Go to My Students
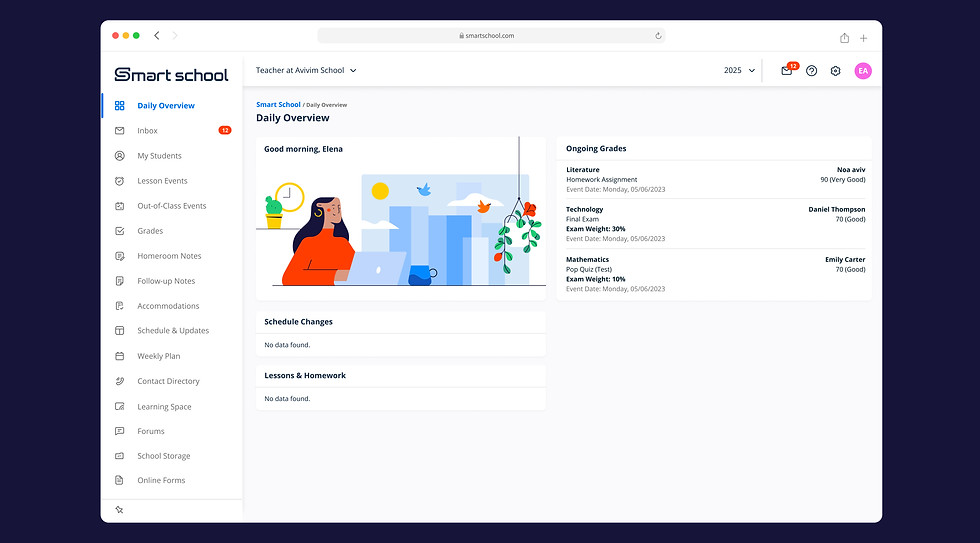Image resolution: width=980 pixels, height=543 pixels. click(159, 156)
